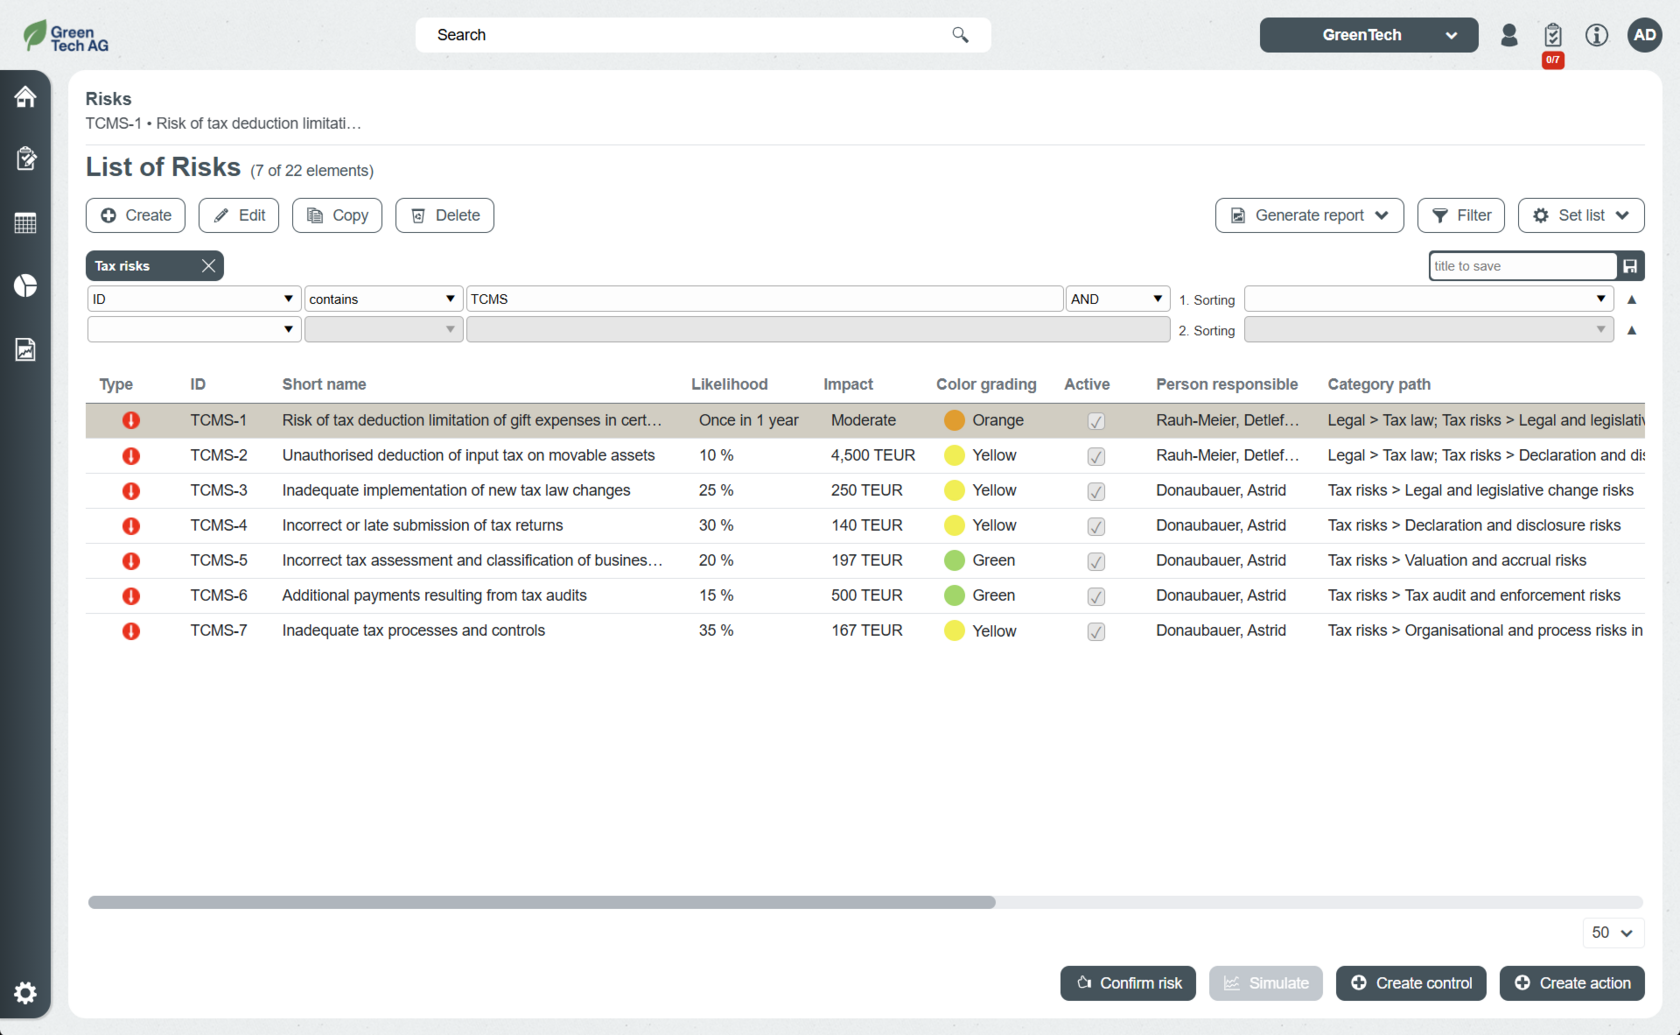Expand the GreenTech organization dropdown

click(x=1368, y=35)
